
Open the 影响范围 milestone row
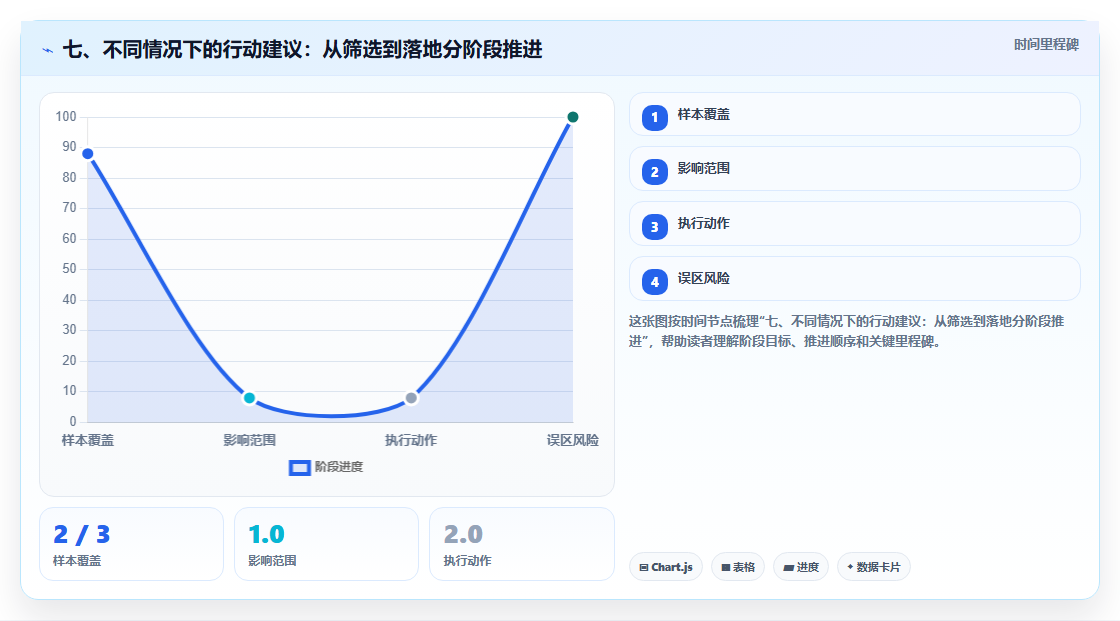point(854,169)
